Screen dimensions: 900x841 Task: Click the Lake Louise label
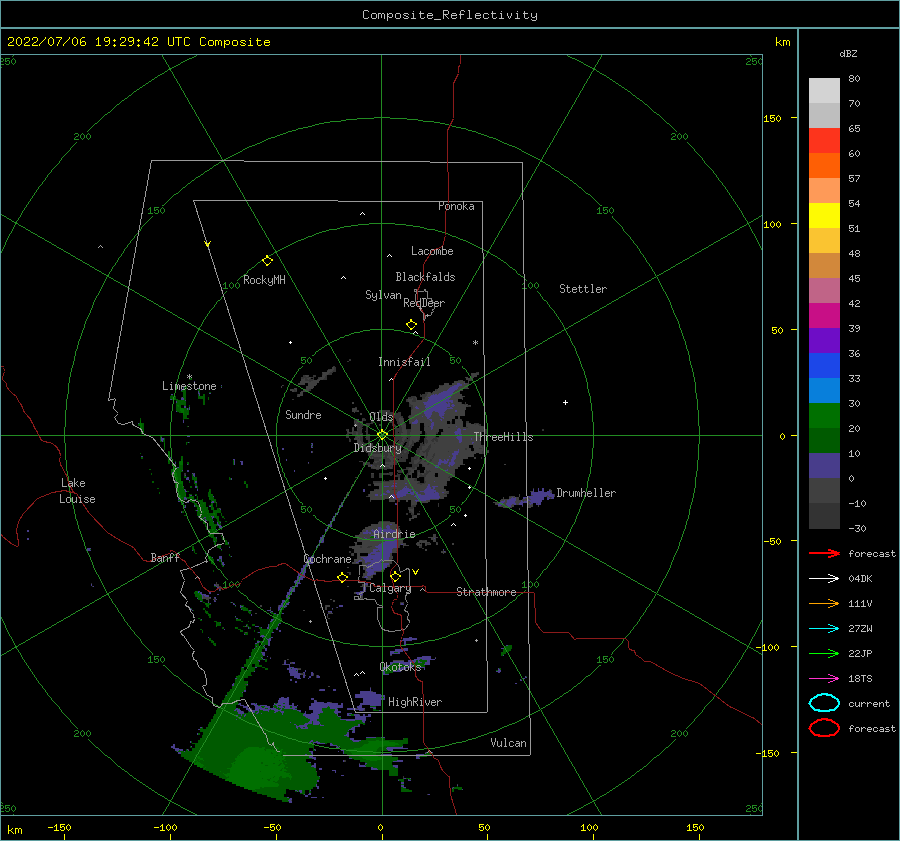tap(77, 491)
